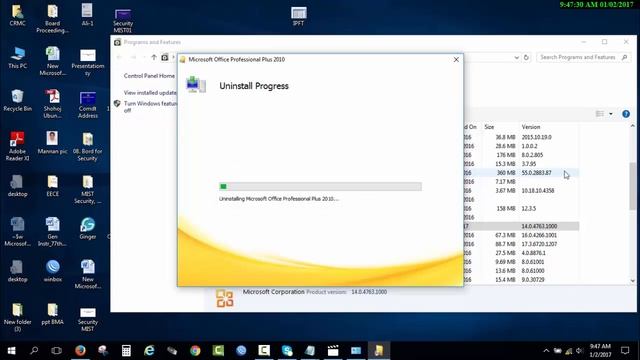640x360 pixels.
Task: Refresh the Programs and Features list
Action: (x=527, y=58)
